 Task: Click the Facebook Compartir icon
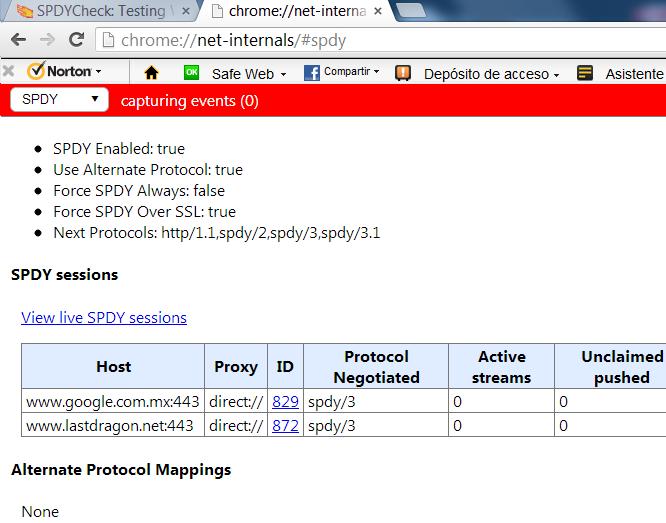pyautogui.click(x=311, y=73)
